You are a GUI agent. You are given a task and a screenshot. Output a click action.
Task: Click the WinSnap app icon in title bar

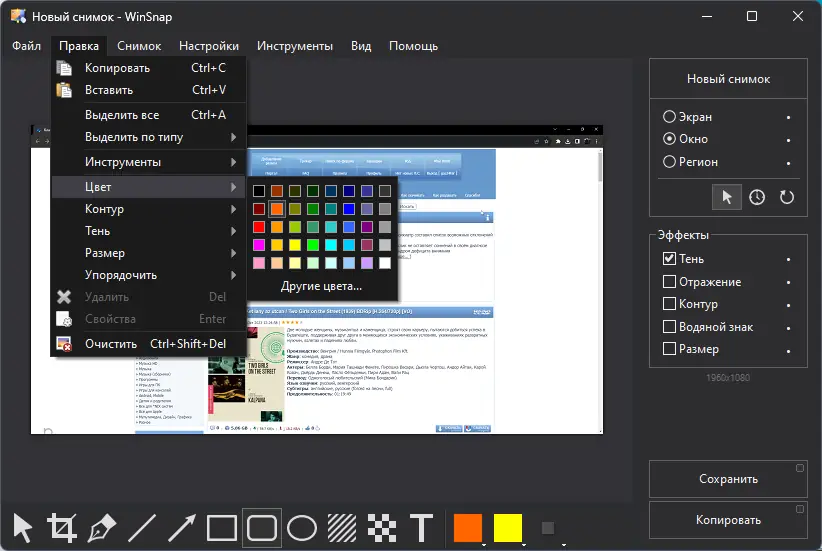[x=18, y=16]
